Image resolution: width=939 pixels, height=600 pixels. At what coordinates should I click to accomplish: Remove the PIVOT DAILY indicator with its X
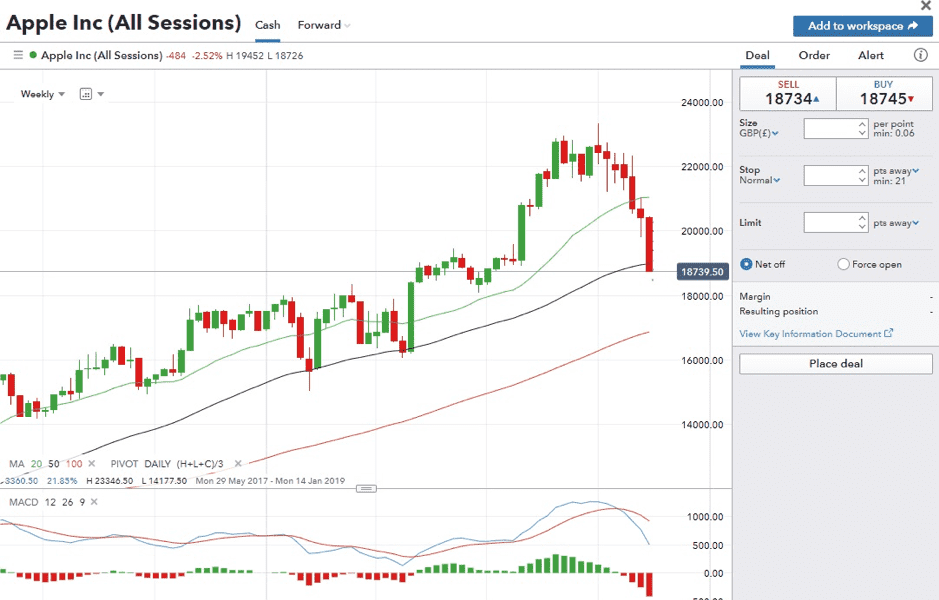click(x=238, y=463)
